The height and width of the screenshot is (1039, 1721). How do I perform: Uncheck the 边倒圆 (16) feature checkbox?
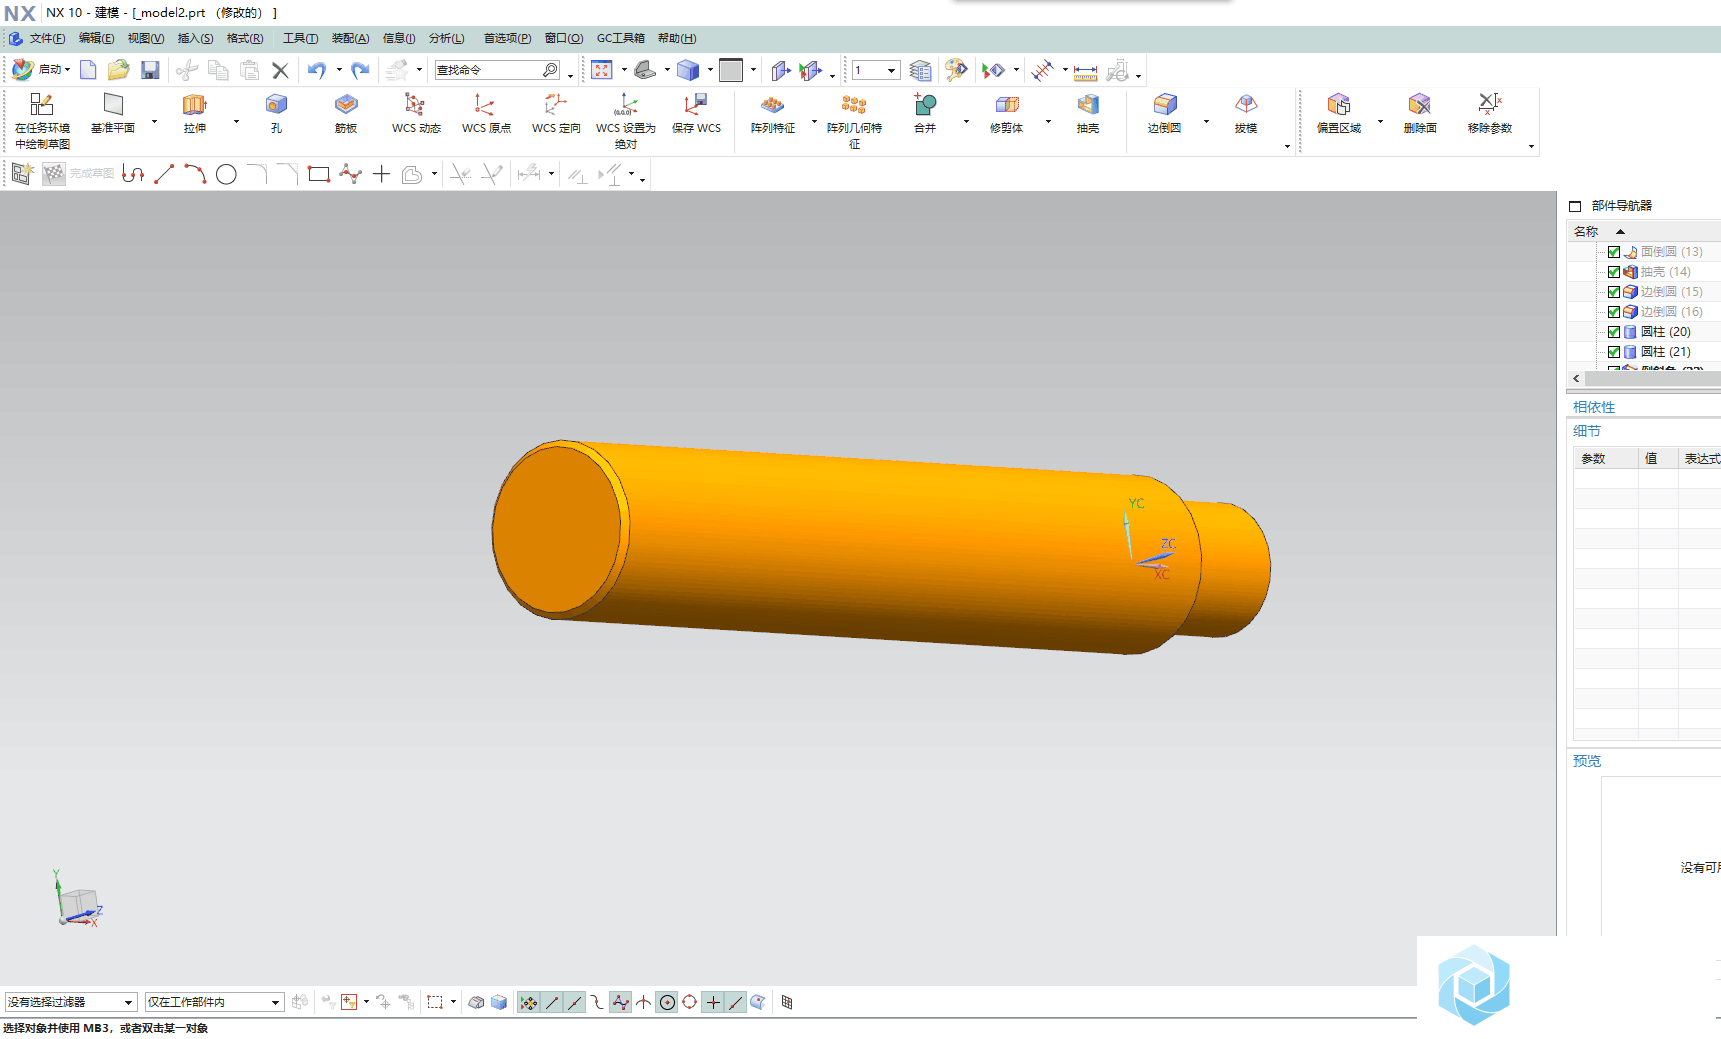(1614, 312)
